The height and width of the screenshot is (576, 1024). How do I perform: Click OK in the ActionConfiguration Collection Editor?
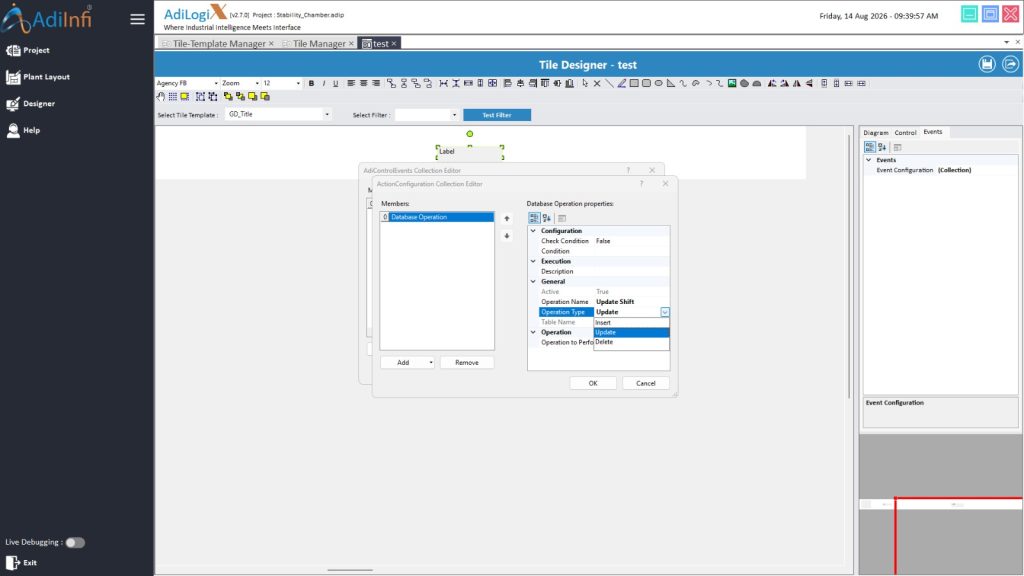coord(593,383)
